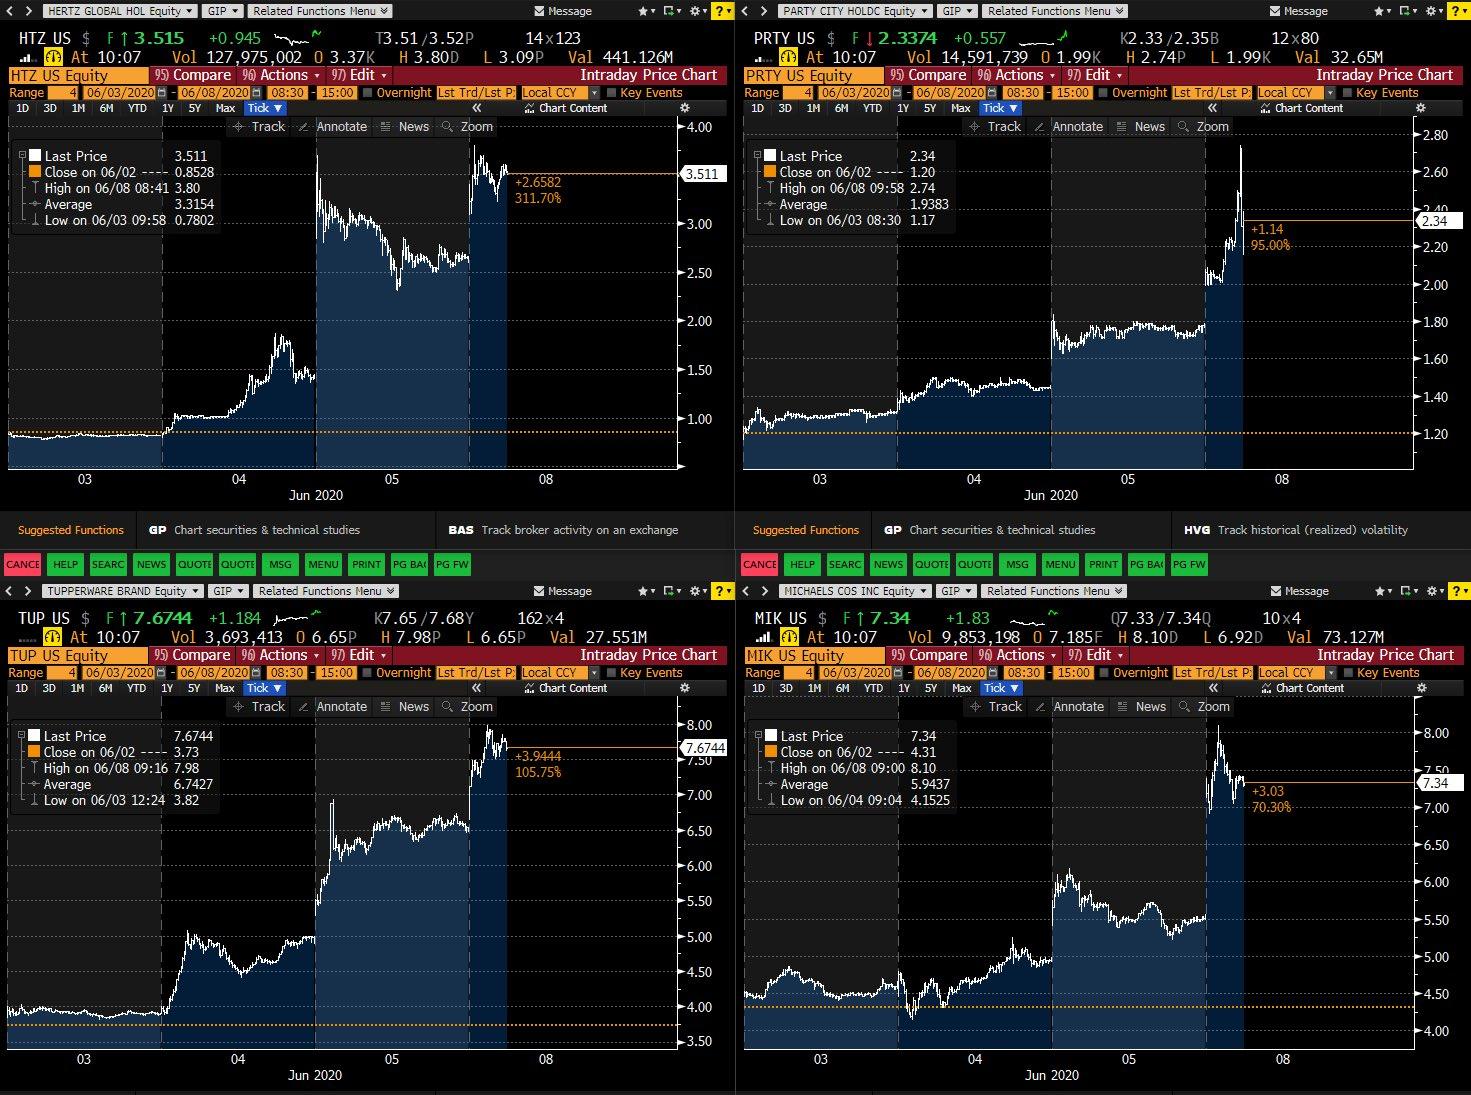Click the Track crosshair tool on the HTZ chart
This screenshot has width=1471, height=1095.
tap(259, 127)
